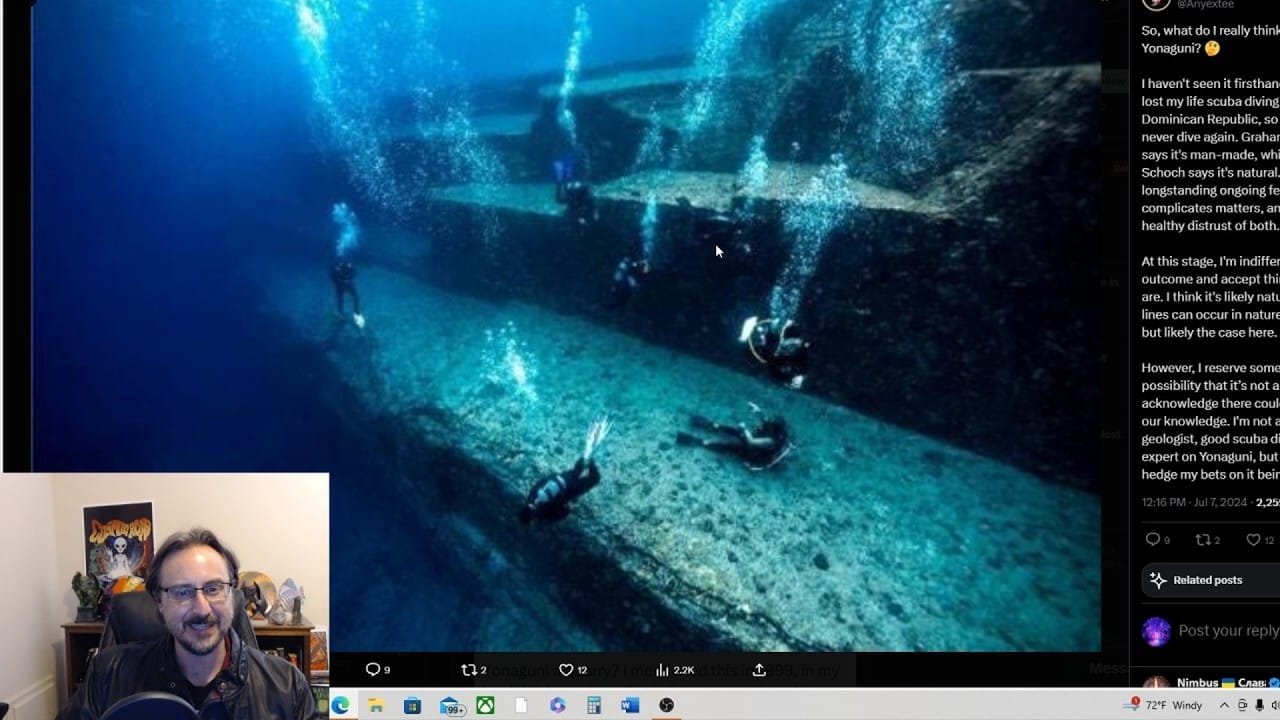The image size is (1280, 720).
Task: Open Calculator from the taskbar
Action: click(594, 705)
